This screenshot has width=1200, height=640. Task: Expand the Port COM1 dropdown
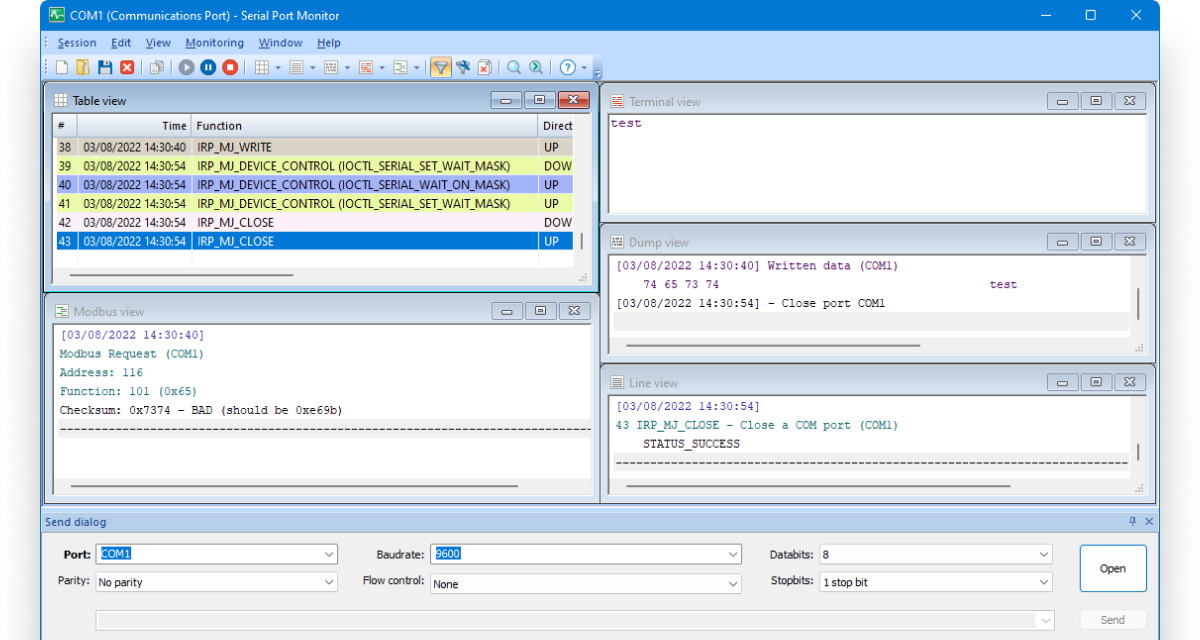[x=330, y=554]
